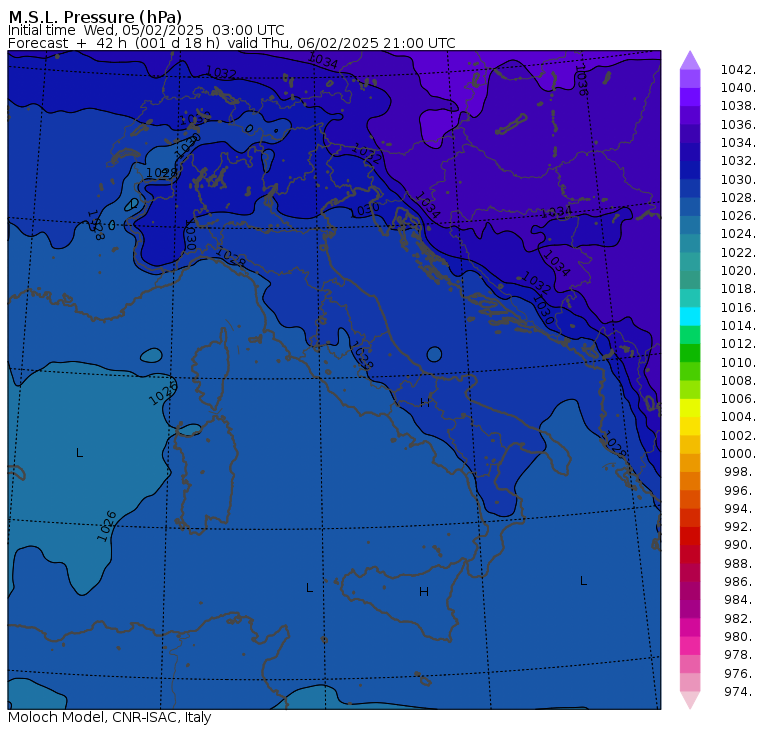The width and height of the screenshot is (760, 731).
Task: Click the "976." legend value
Action: pos(740,673)
